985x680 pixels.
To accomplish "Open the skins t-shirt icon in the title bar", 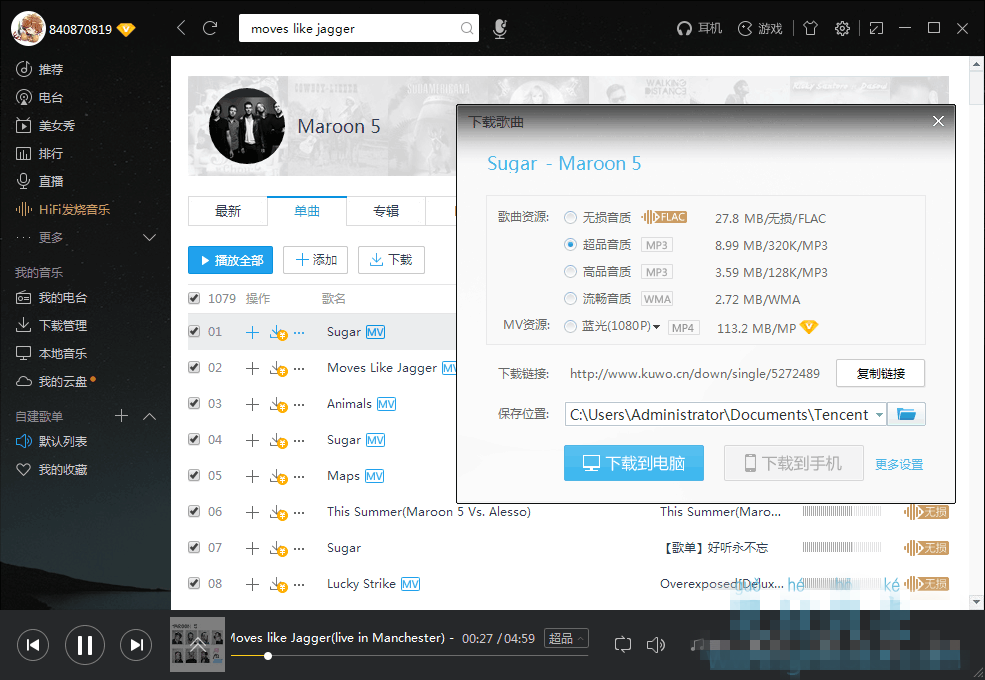I will 810,28.
